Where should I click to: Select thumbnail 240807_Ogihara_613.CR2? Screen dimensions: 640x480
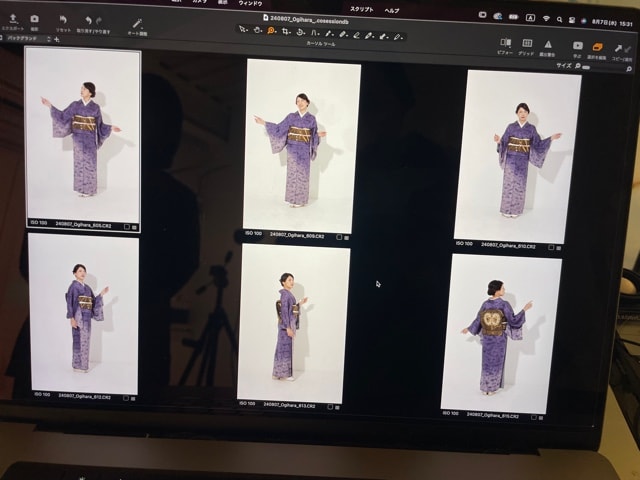[293, 324]
